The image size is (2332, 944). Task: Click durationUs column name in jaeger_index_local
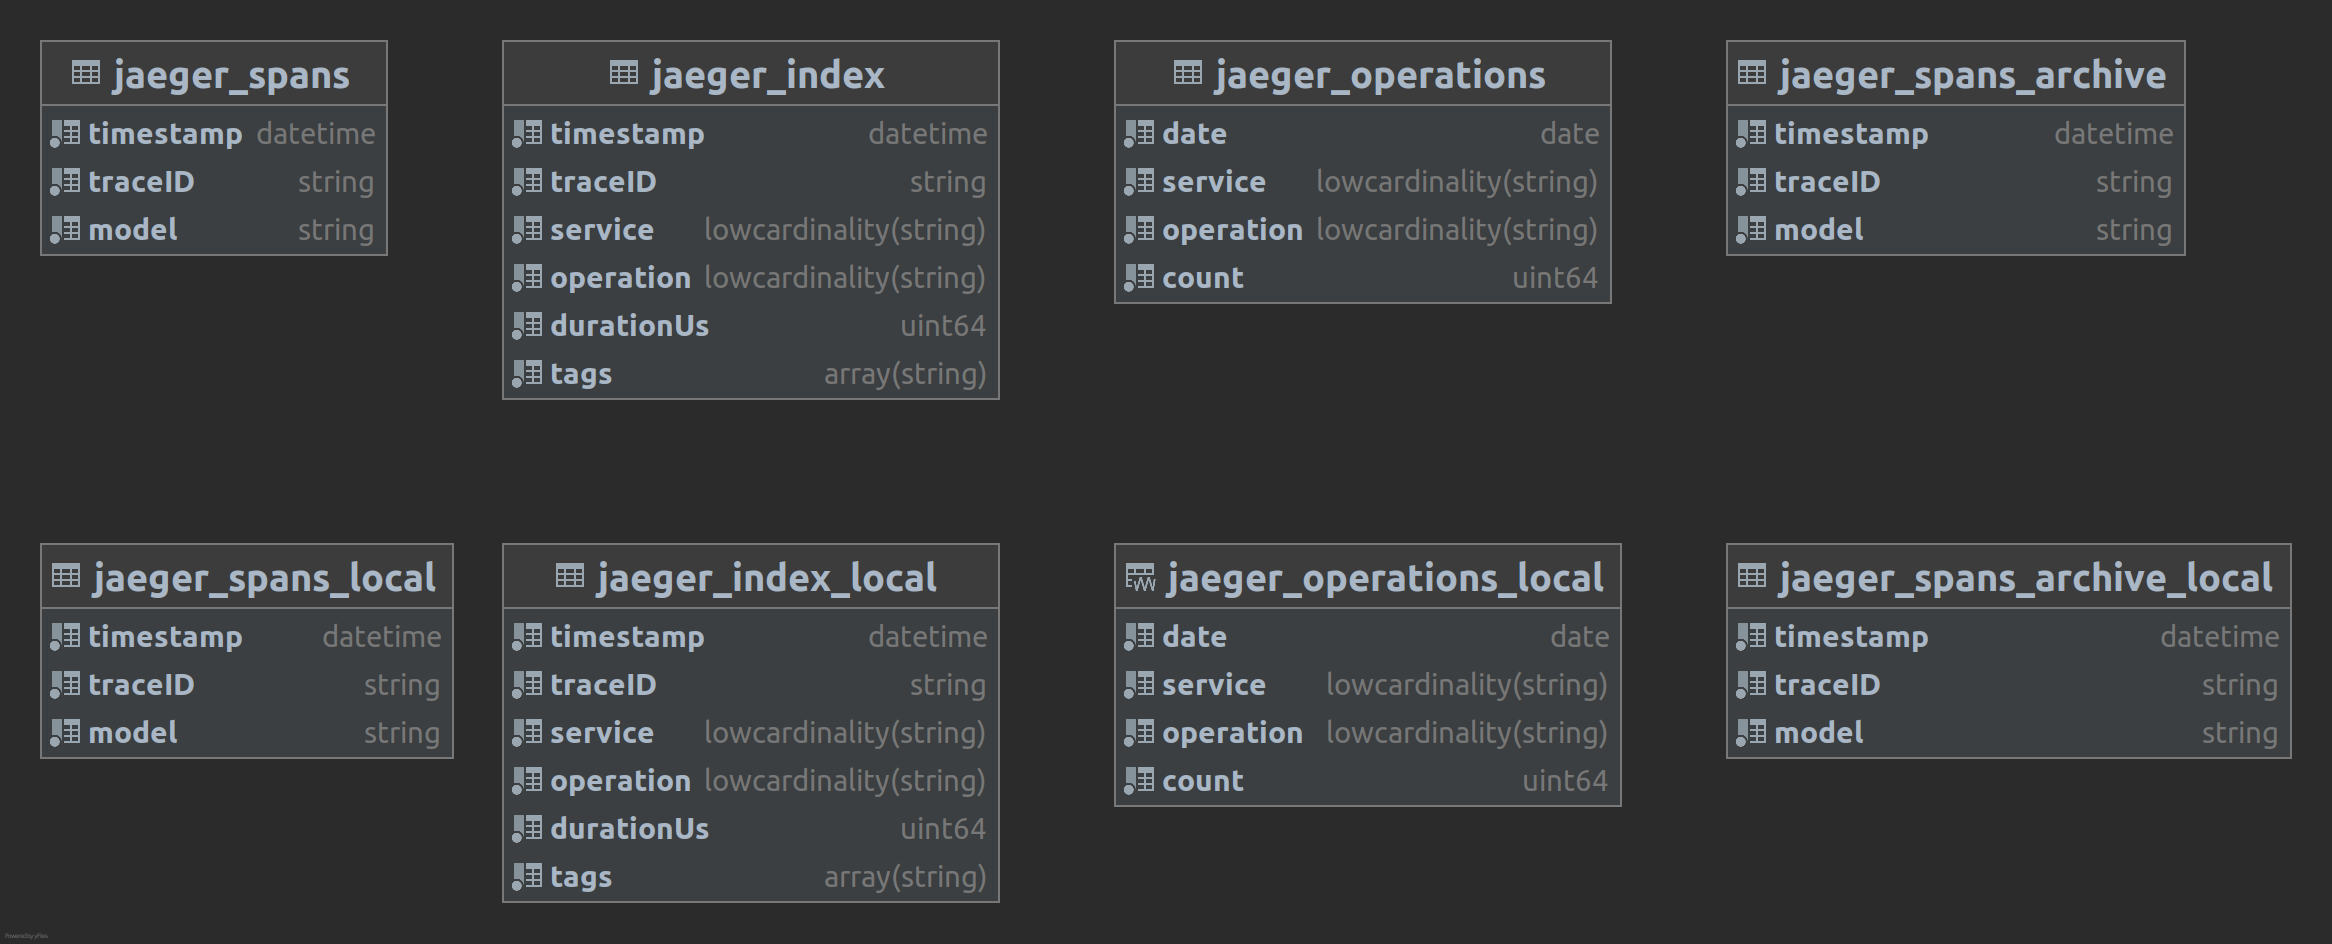point(629,829)
